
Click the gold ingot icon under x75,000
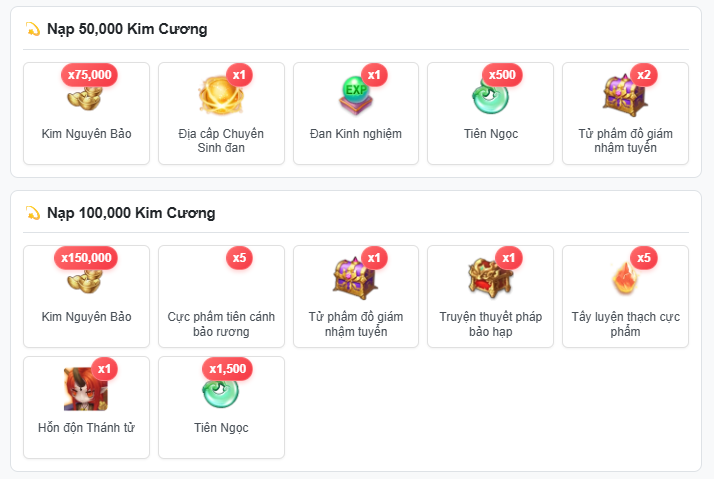[x=86, y=97]
